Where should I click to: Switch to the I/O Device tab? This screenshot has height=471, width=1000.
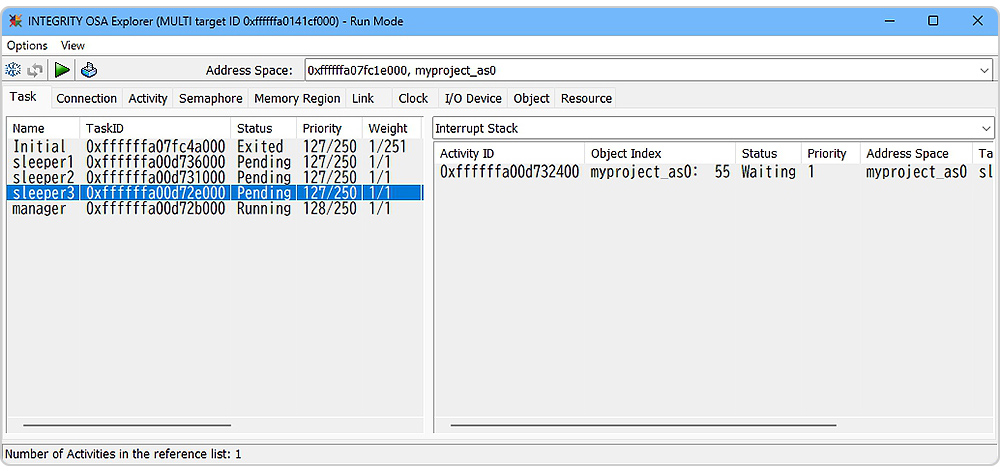tap(473, 98)
